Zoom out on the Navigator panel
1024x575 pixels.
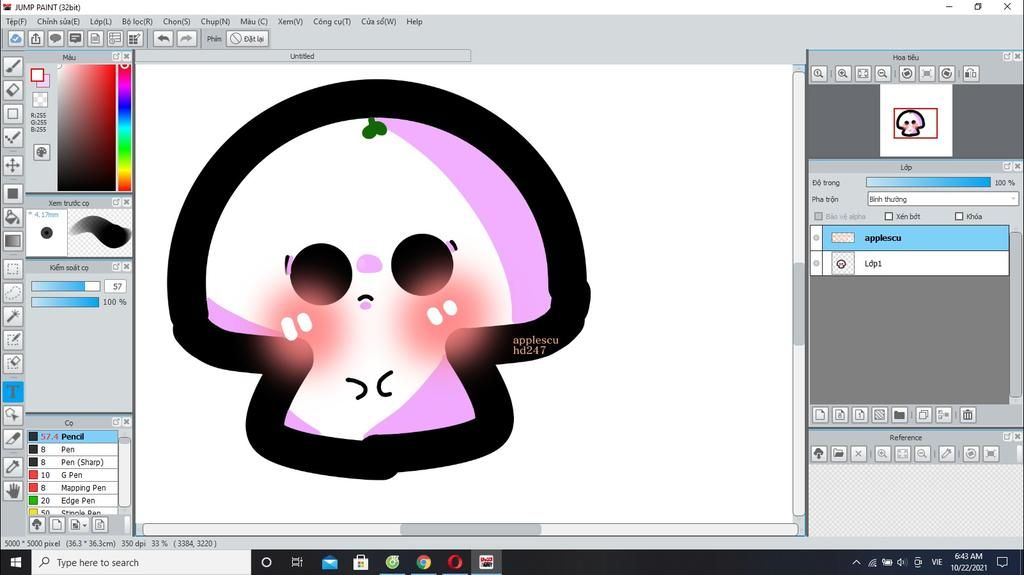[x=882, y=74]
